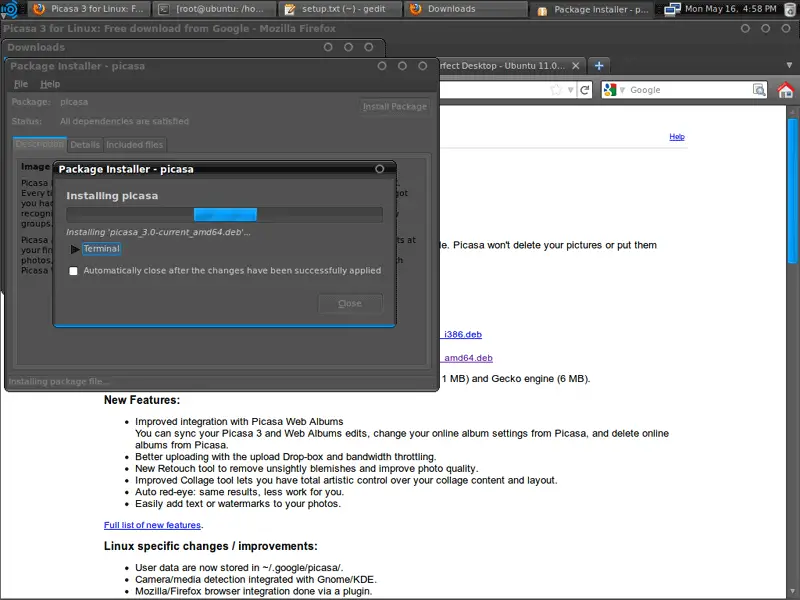Click the All dependencies are satisfied status text
Screen dimensions: 800x600
(124, 121)
